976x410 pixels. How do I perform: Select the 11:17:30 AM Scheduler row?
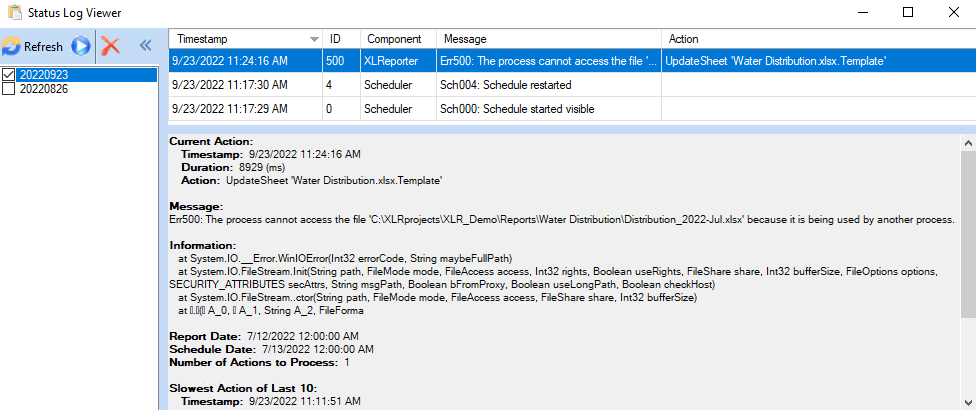(x=572, y=85)
